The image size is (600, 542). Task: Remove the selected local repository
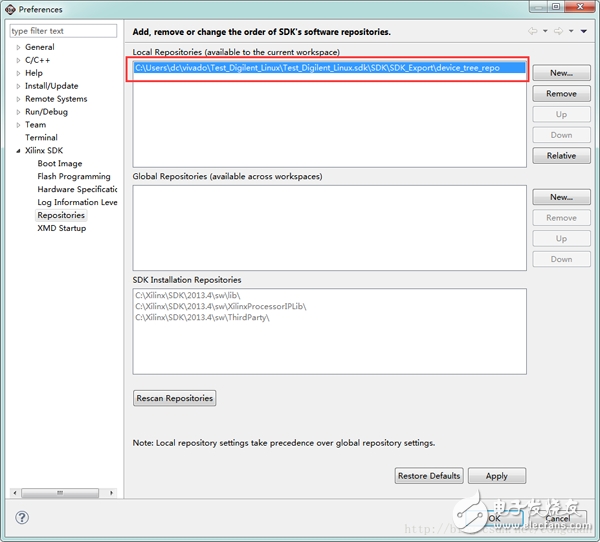tap(561, 94)
